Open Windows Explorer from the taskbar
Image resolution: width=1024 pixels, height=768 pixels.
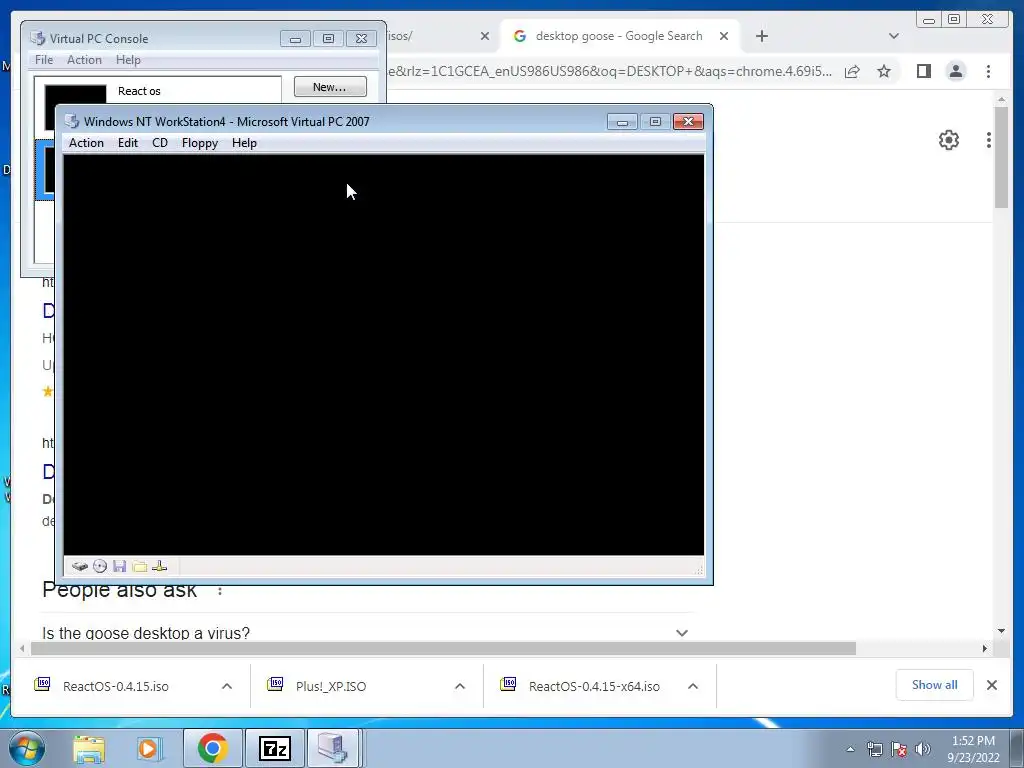(x=88, y=748)
